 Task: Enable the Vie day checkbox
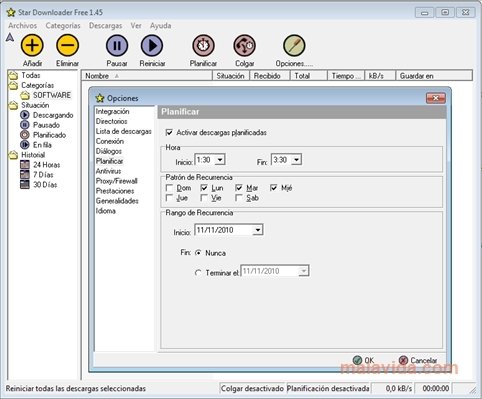point(204,198)
